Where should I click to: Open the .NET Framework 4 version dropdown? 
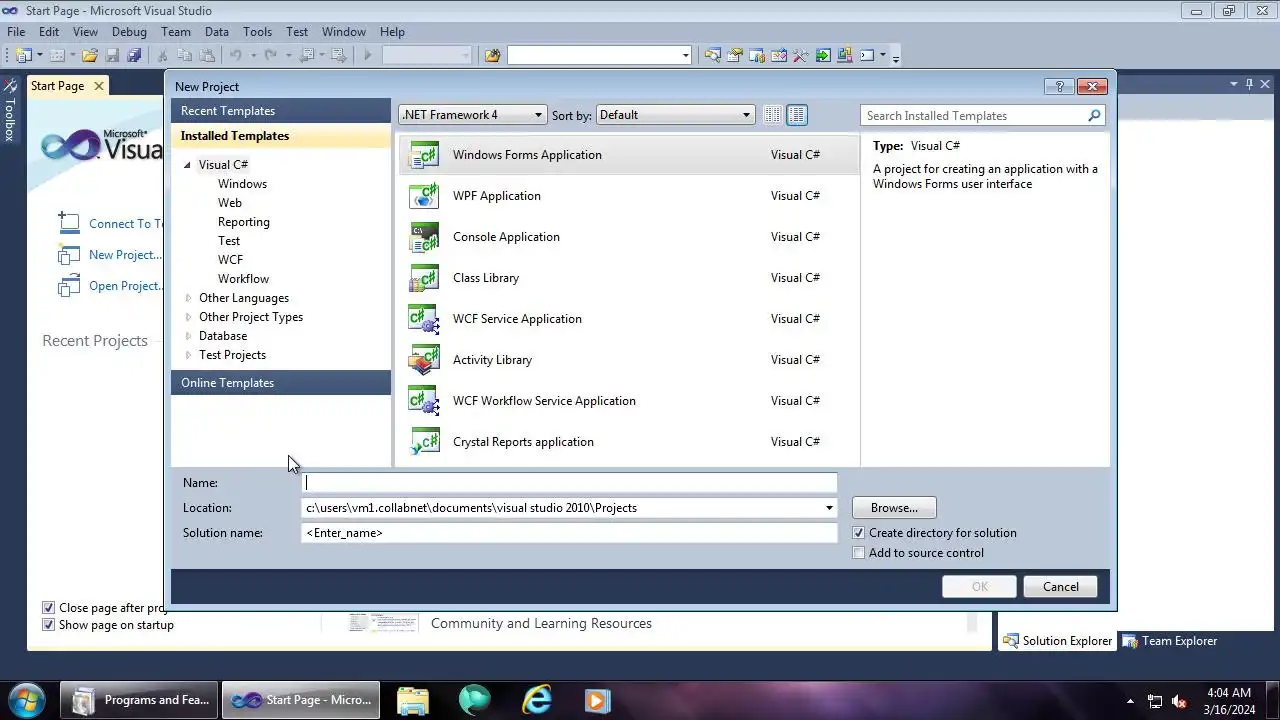click(x=473, y=115)
